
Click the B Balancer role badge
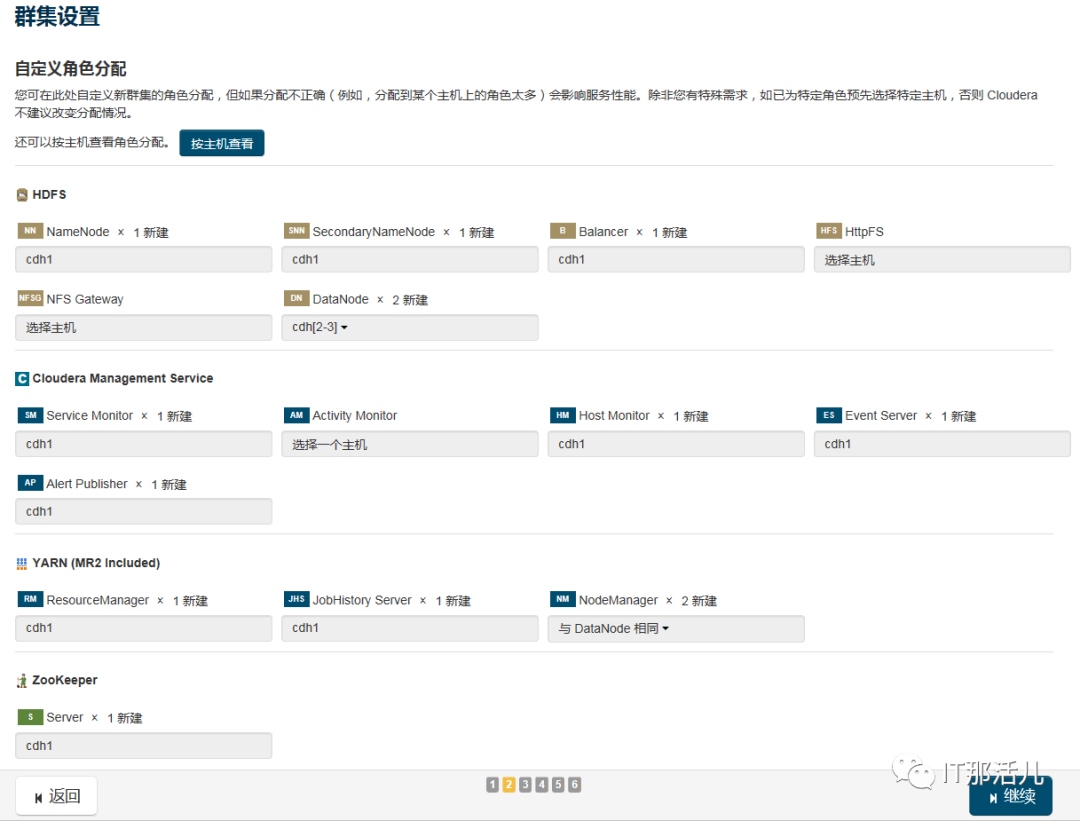(x=563, y=231)
